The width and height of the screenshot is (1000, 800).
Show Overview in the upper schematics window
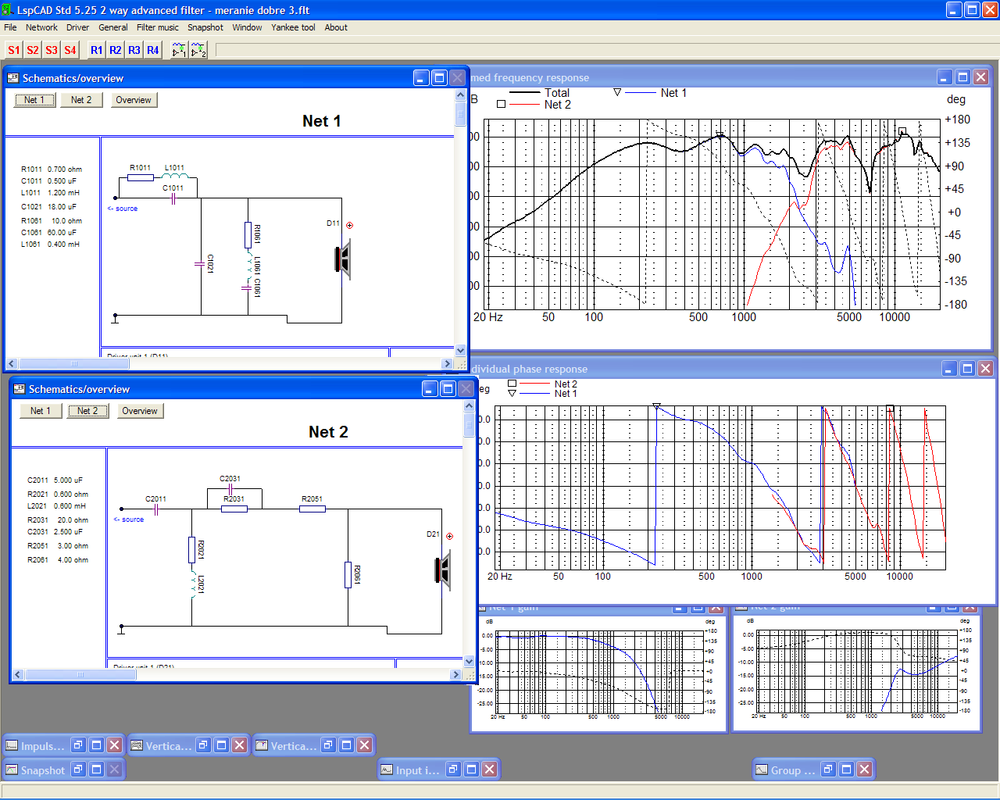pos(133,100)
